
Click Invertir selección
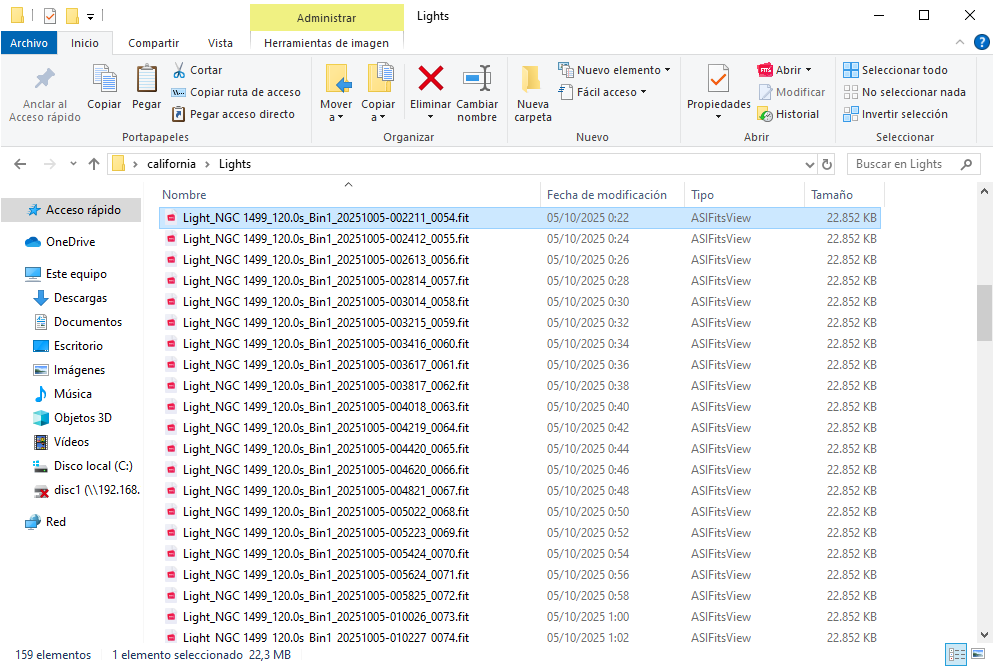point(895,114)
